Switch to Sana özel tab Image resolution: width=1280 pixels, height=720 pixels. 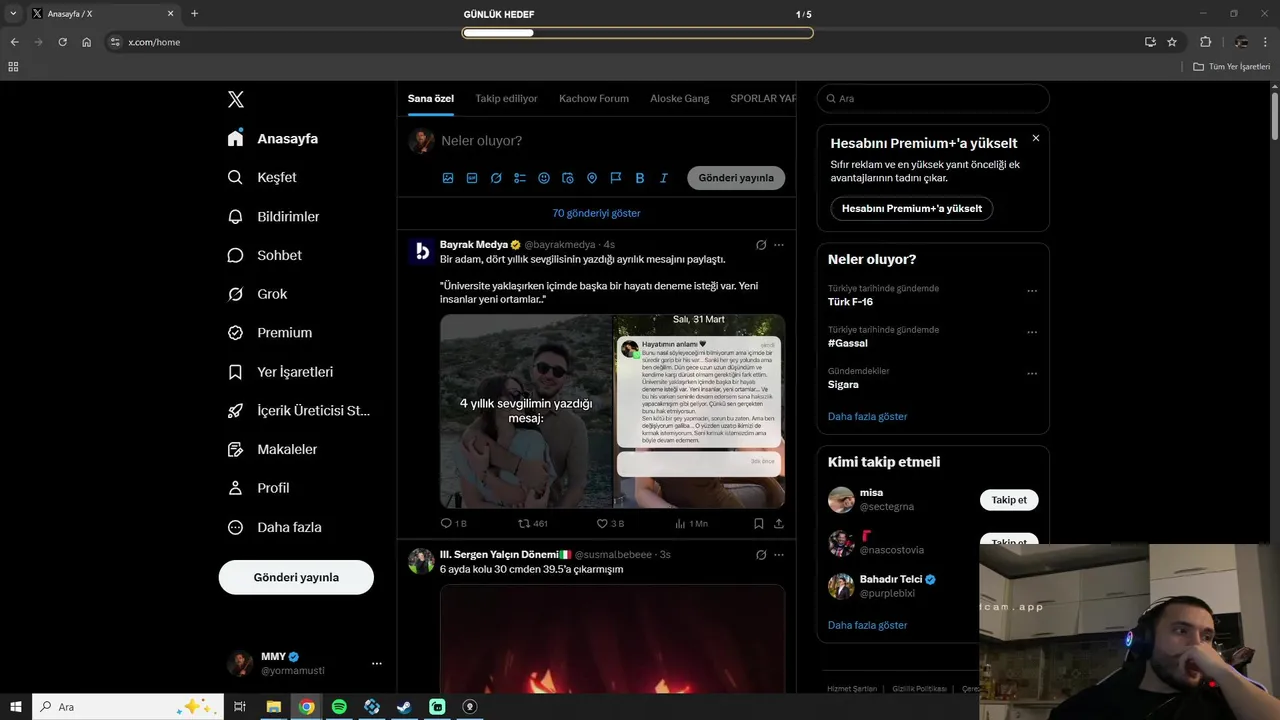click(x=431, y=98)
